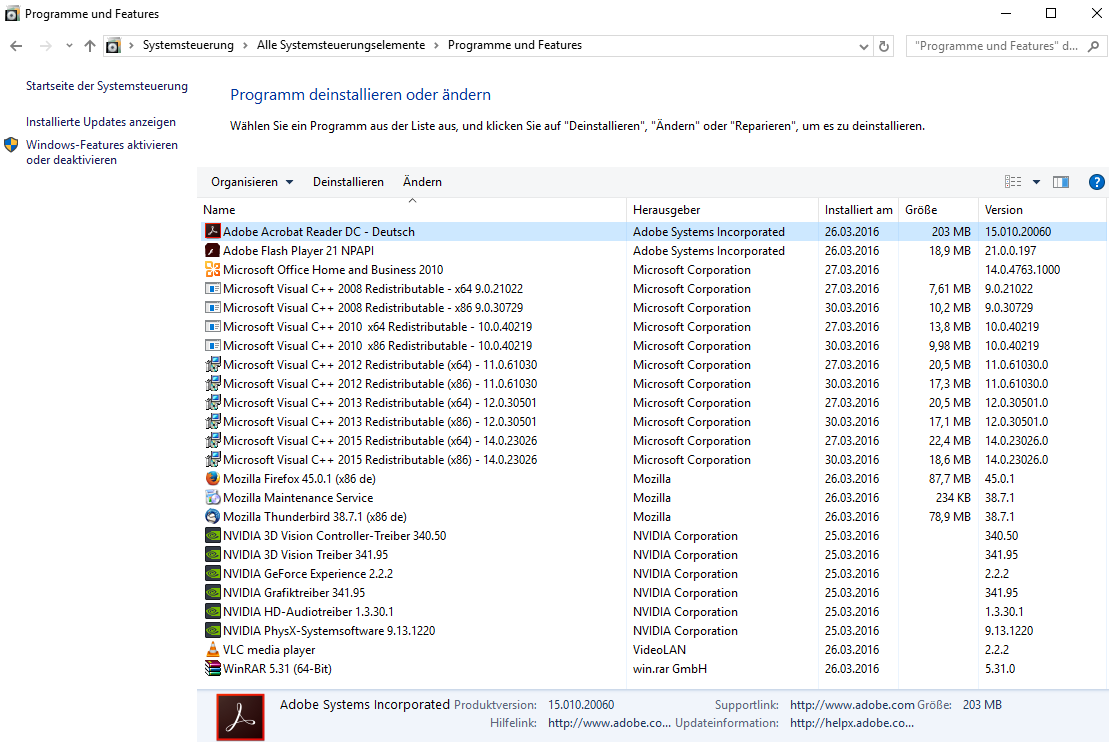Click version 14.0.4763.1000 cell
The width and height of the screenshot is (1109, 742).
point(1022,269)
